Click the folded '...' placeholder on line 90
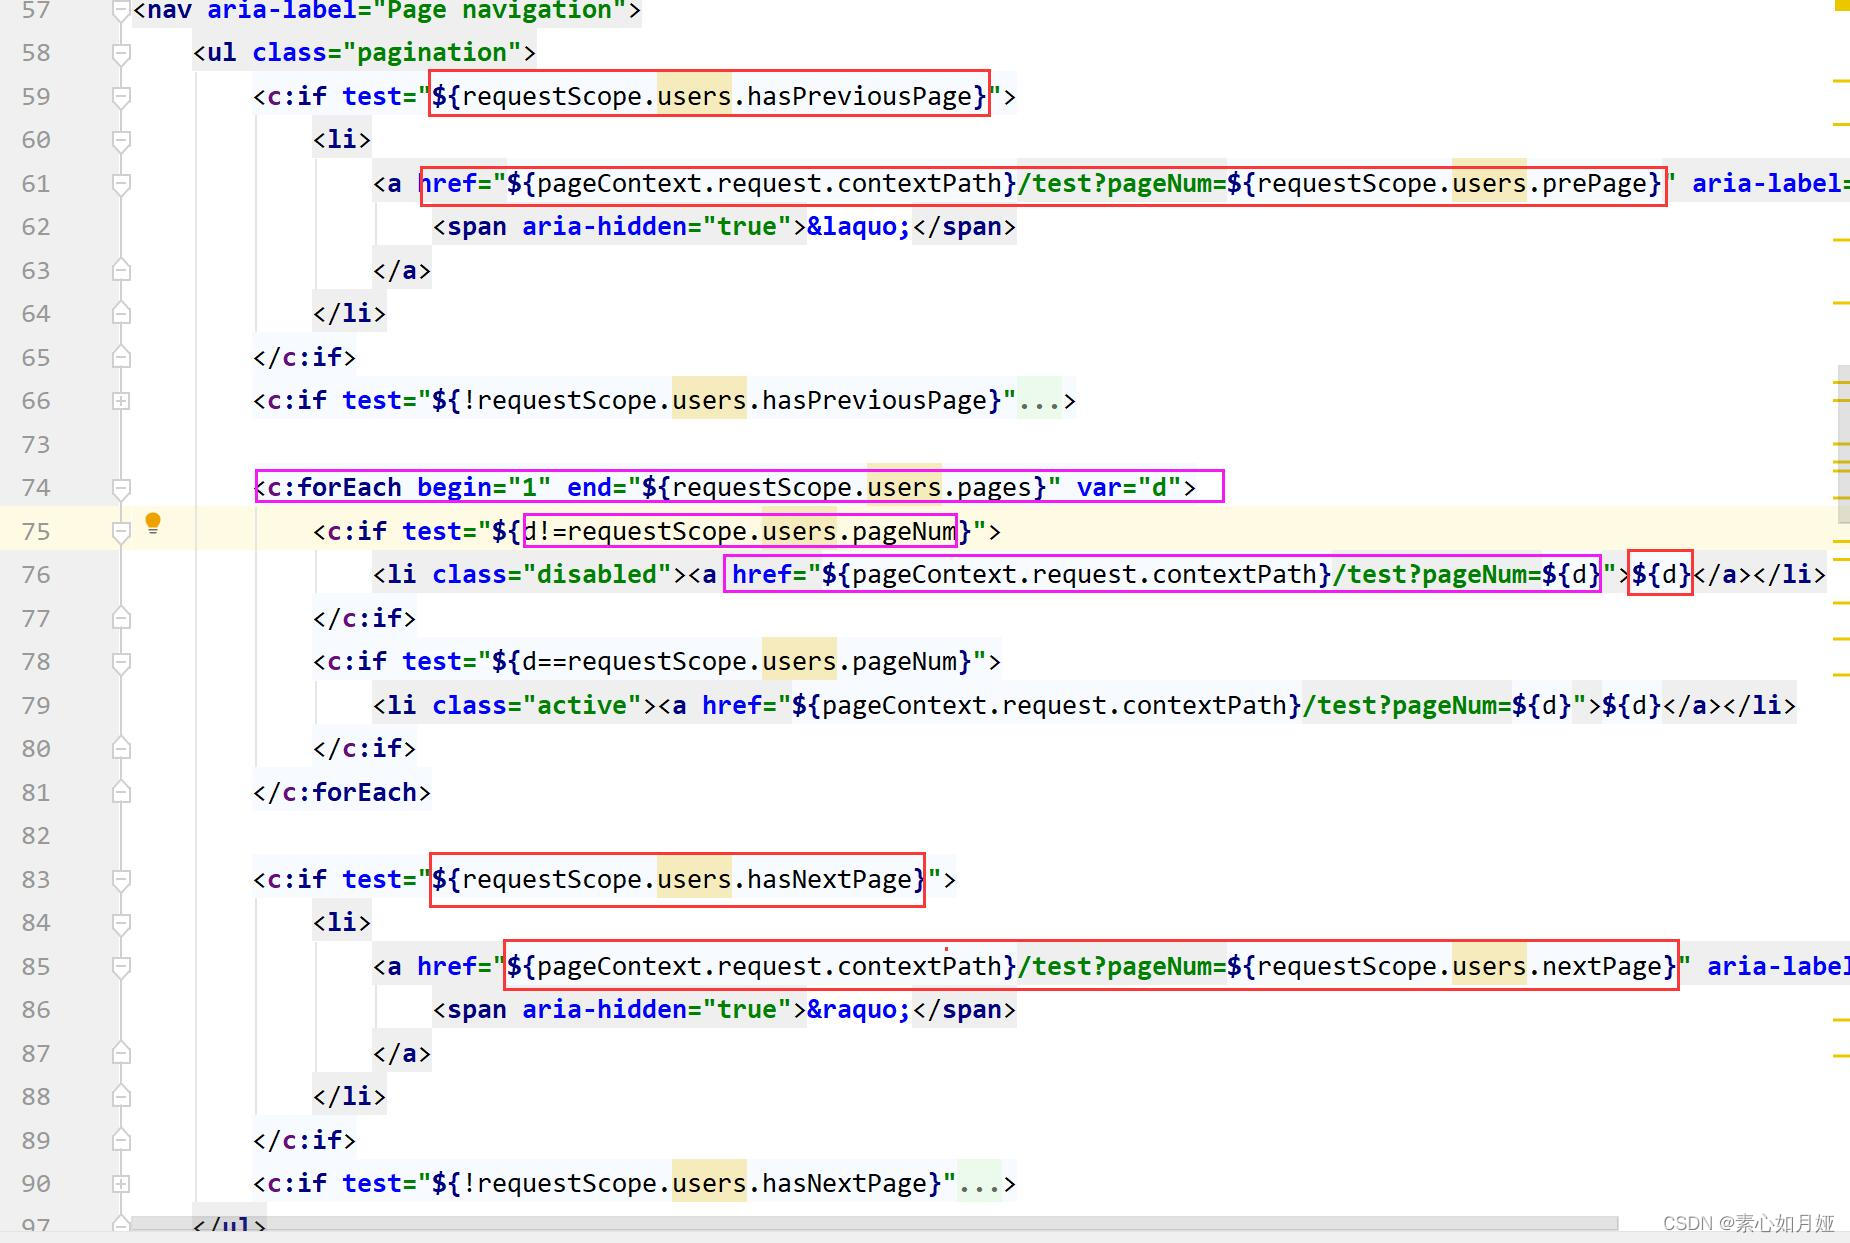The image size is (1850, 1243). (979, 1184)
